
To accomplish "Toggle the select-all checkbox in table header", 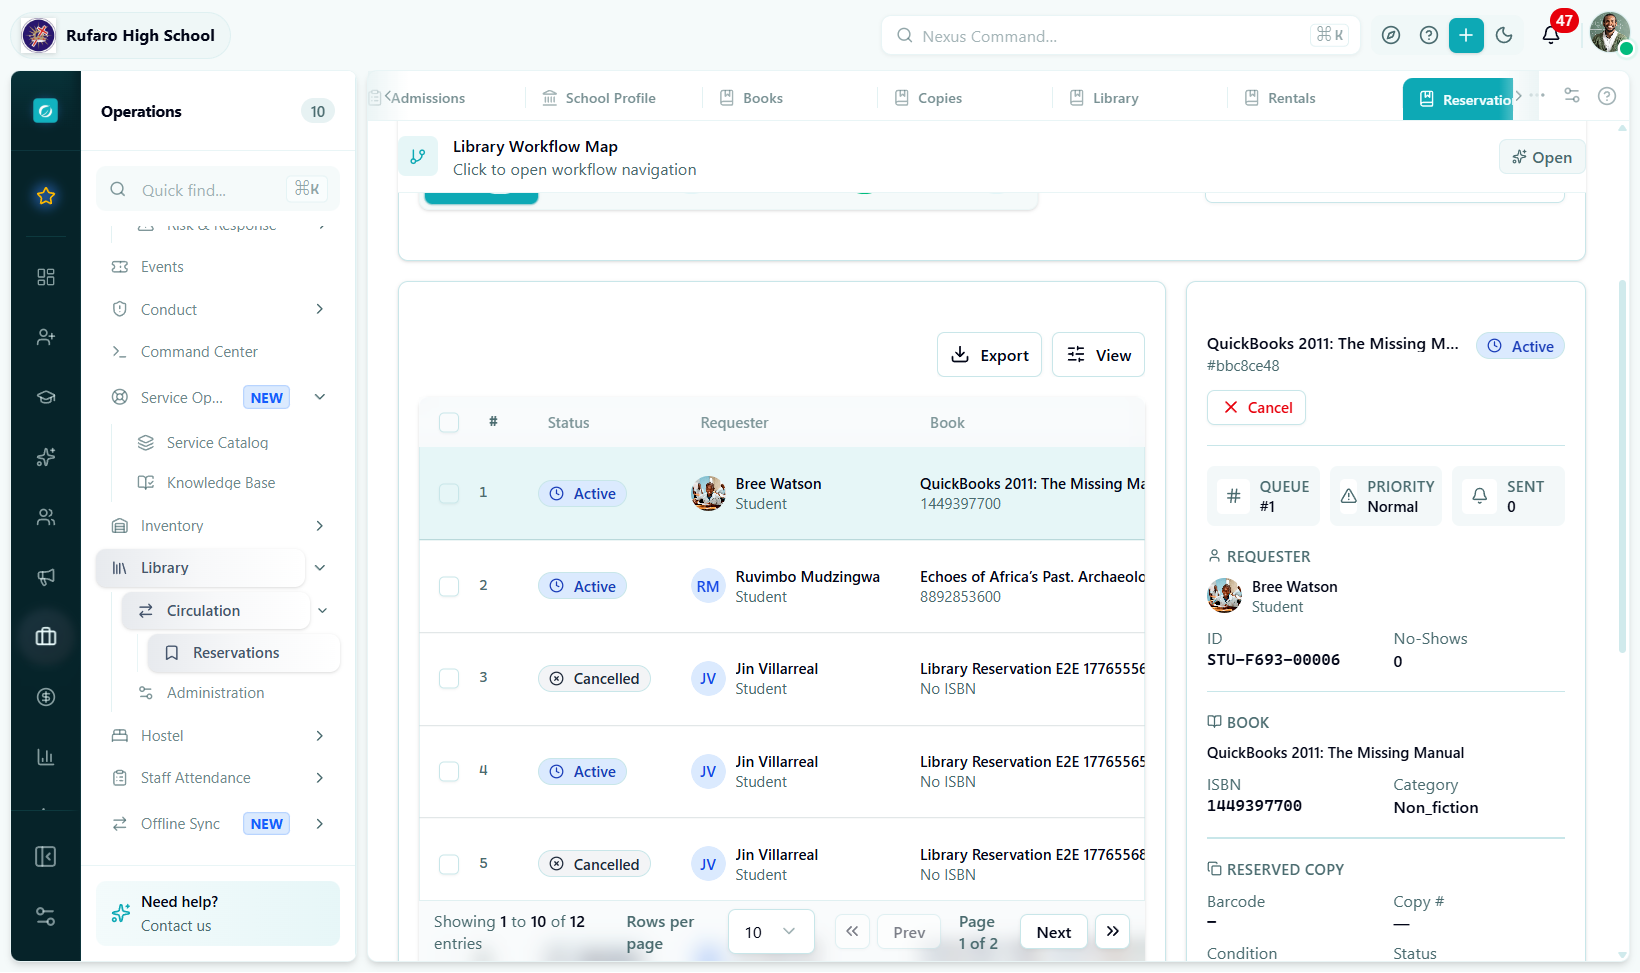I will pos(449,423).
